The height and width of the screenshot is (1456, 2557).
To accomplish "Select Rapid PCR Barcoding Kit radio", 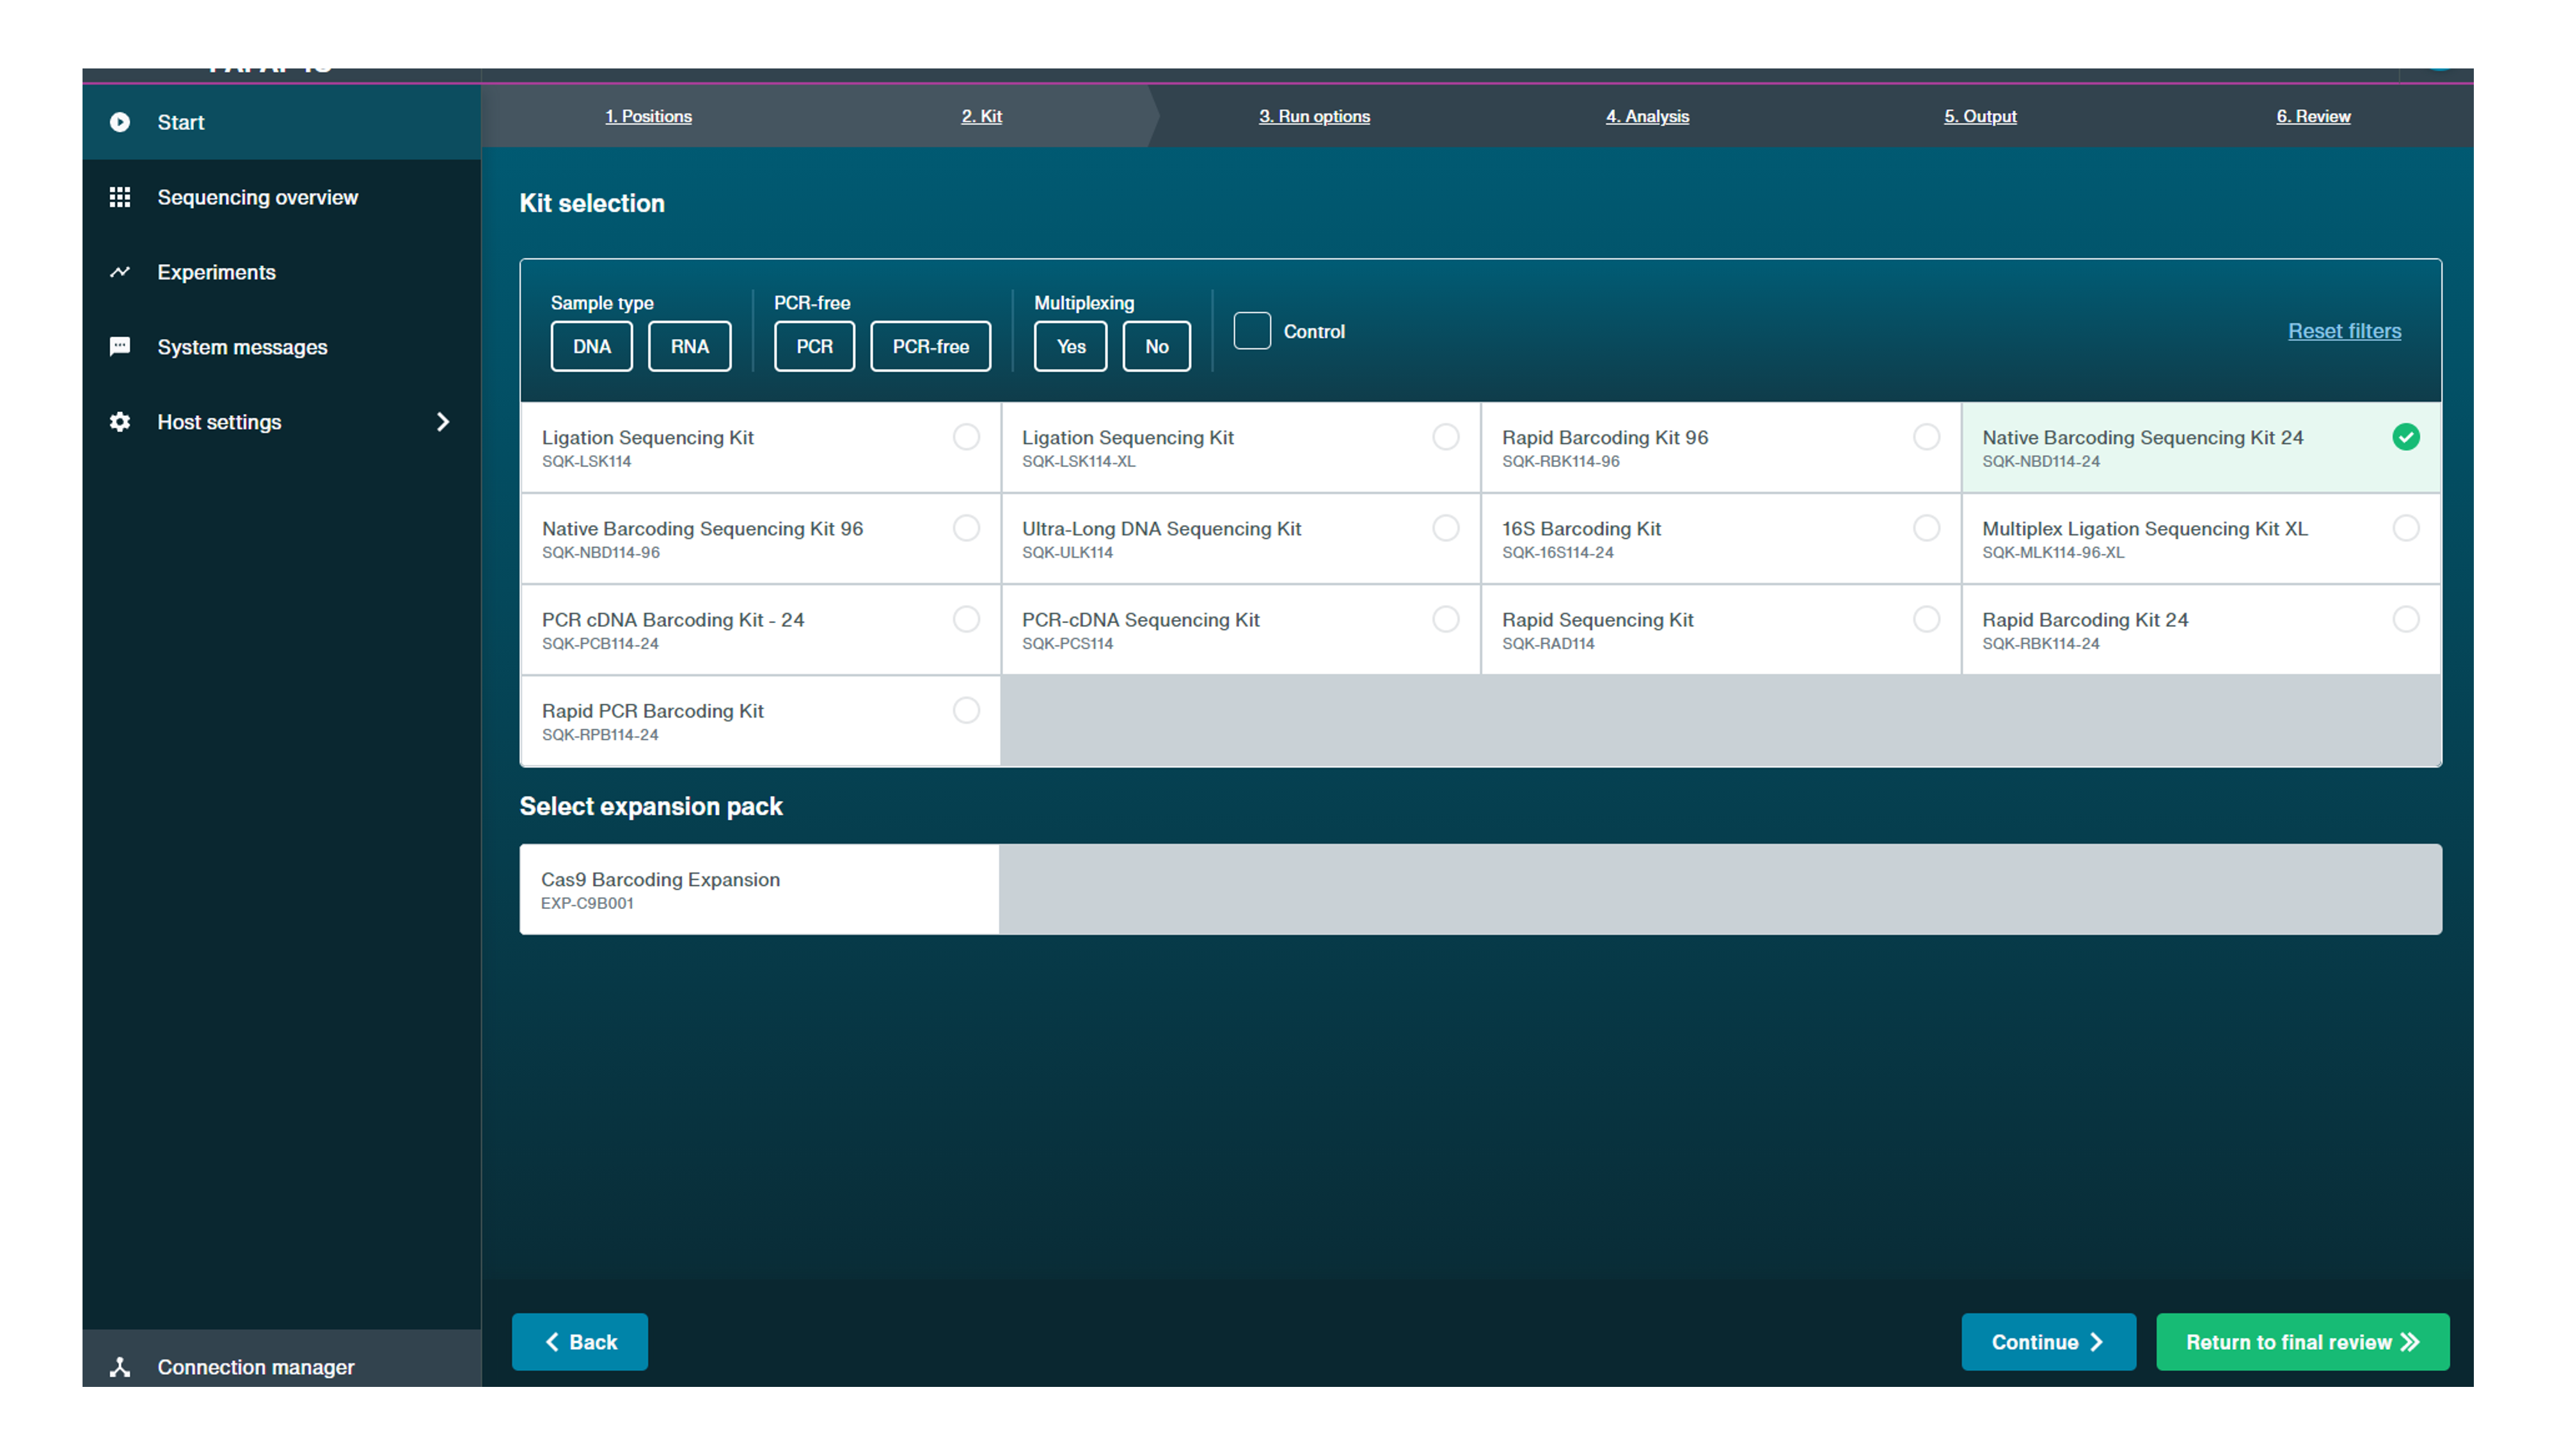I will coord(966,710).
